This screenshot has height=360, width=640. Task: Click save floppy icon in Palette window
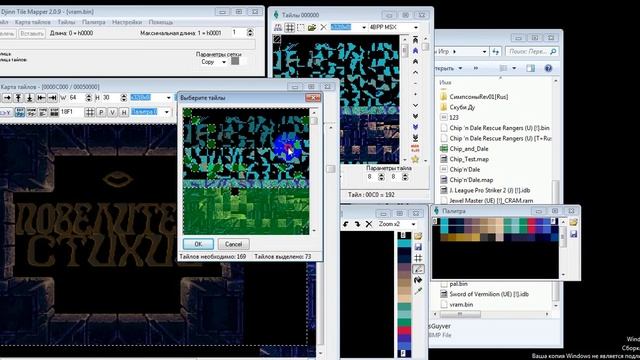click(x=573, y=234)
